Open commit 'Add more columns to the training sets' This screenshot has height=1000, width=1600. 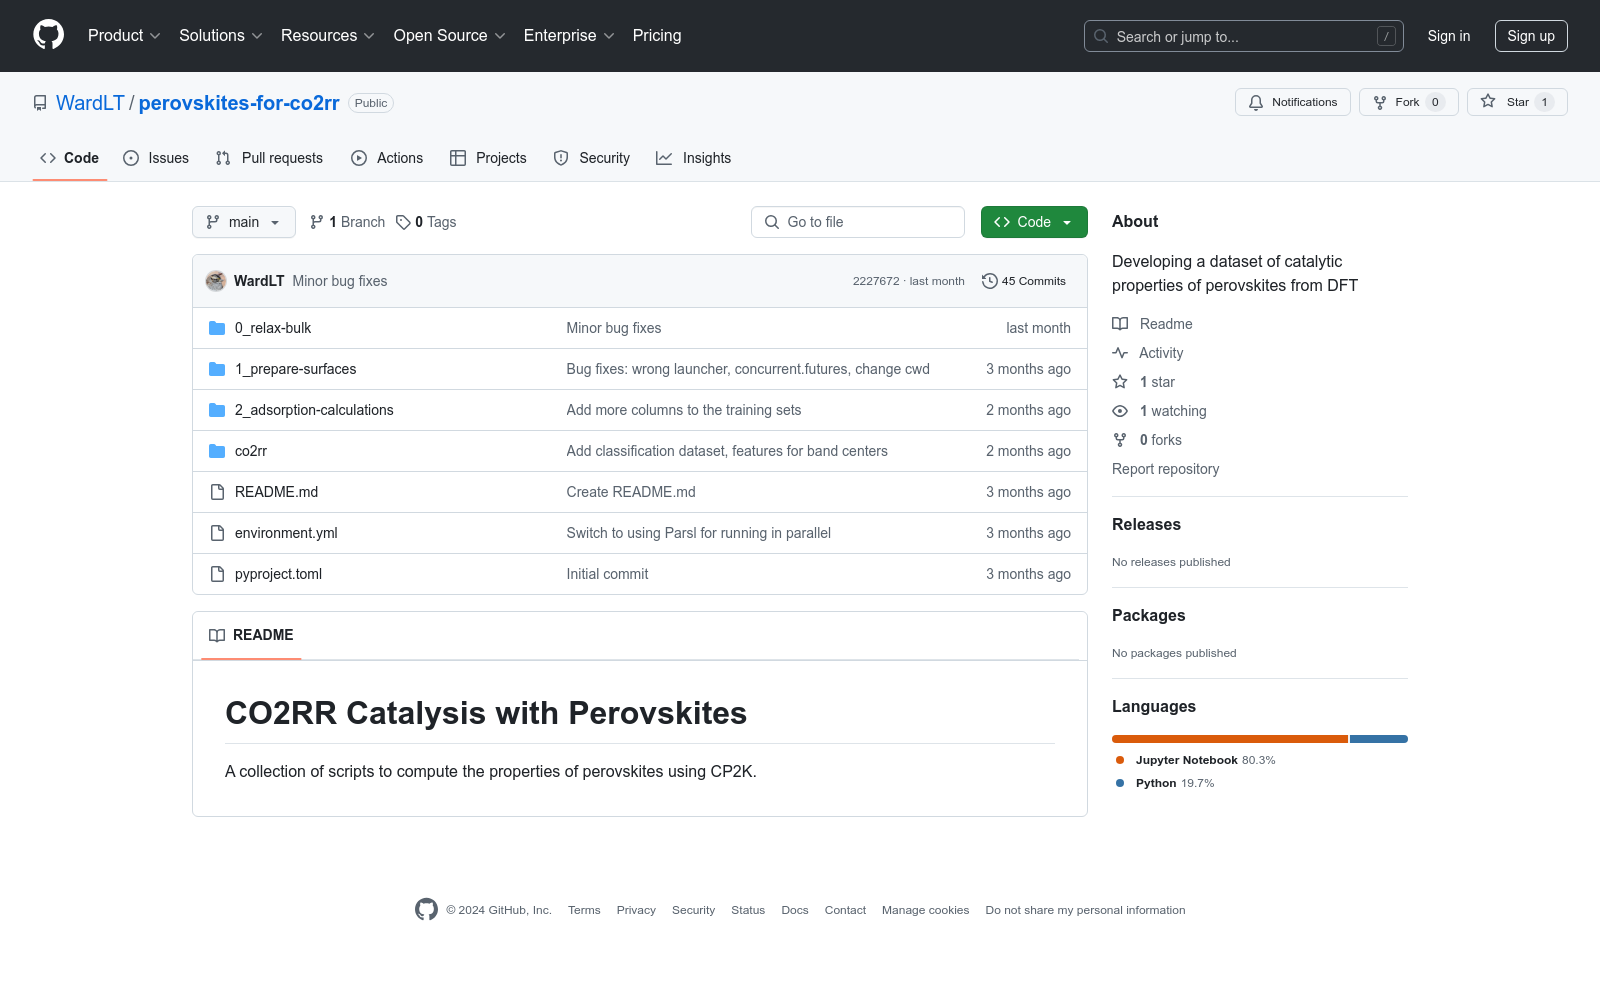coord(684,410)
